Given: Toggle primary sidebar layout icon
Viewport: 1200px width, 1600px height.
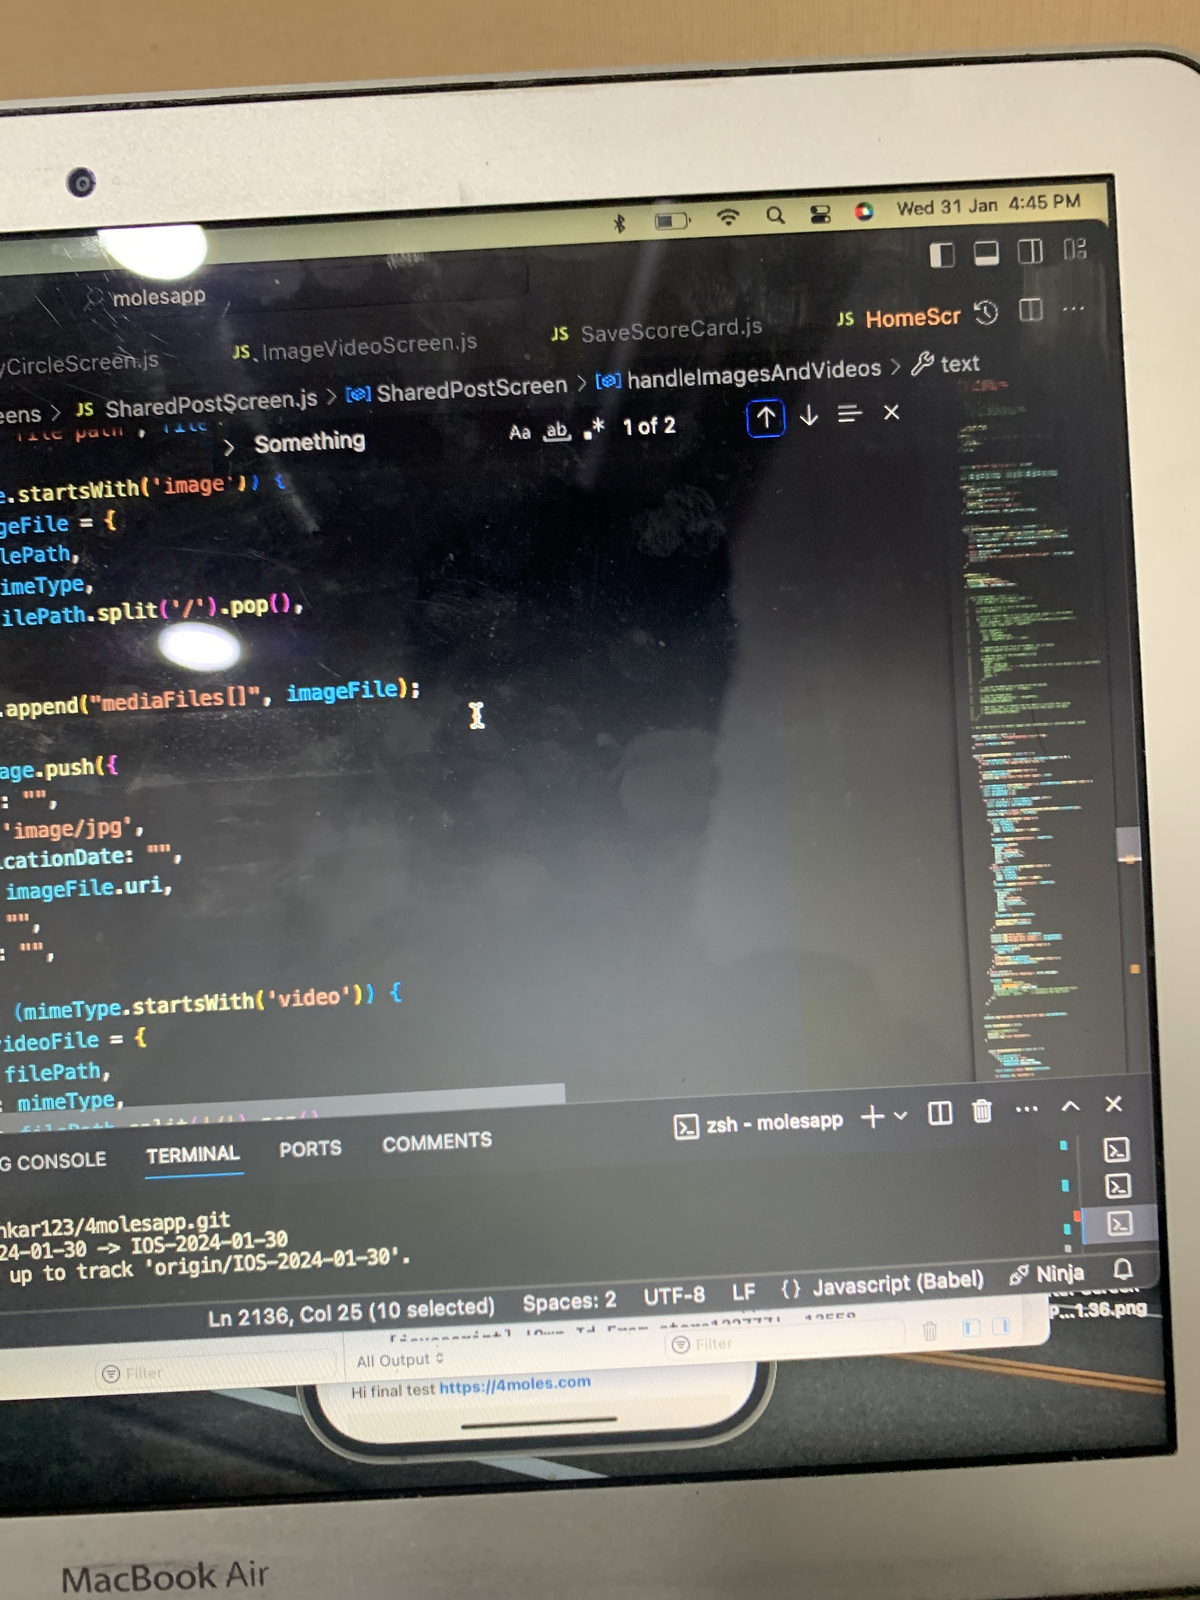Looking at the screenshot, I should [941, 255].
